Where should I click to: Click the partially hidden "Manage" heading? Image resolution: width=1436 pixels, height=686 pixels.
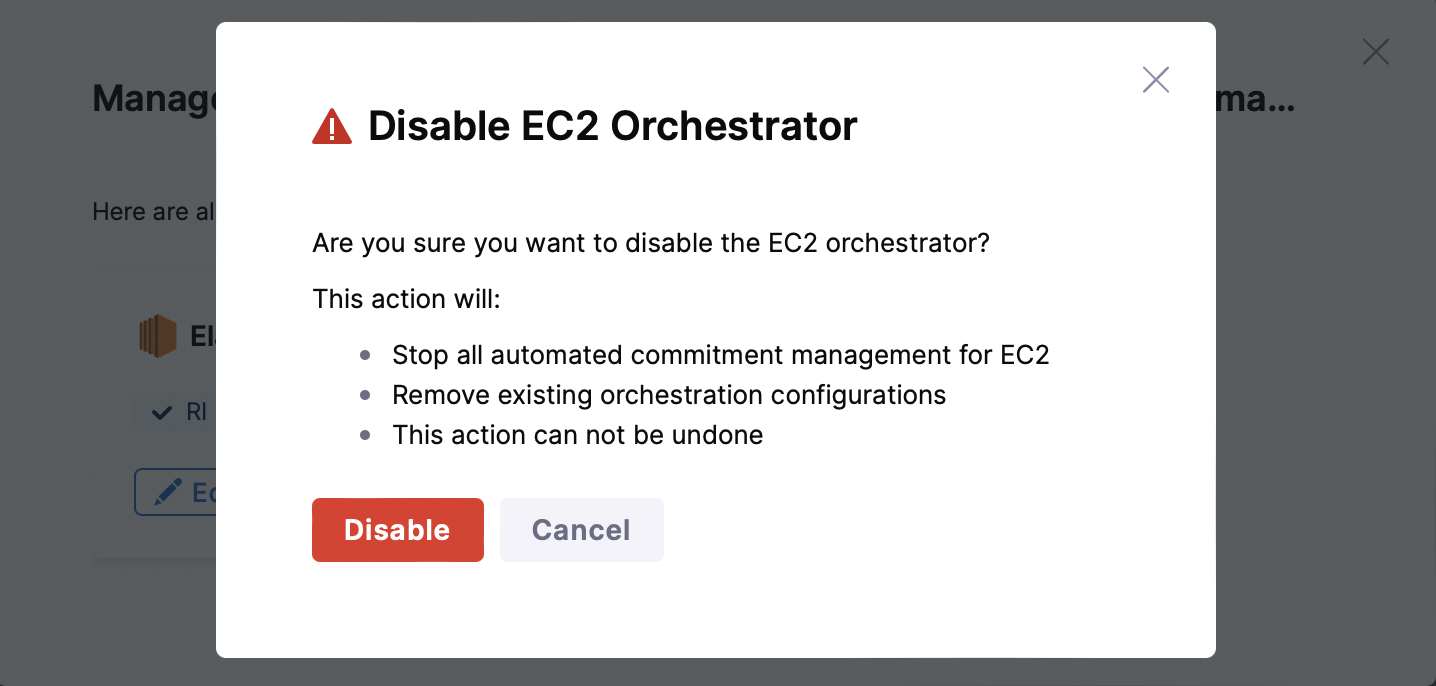click(154, 99)
